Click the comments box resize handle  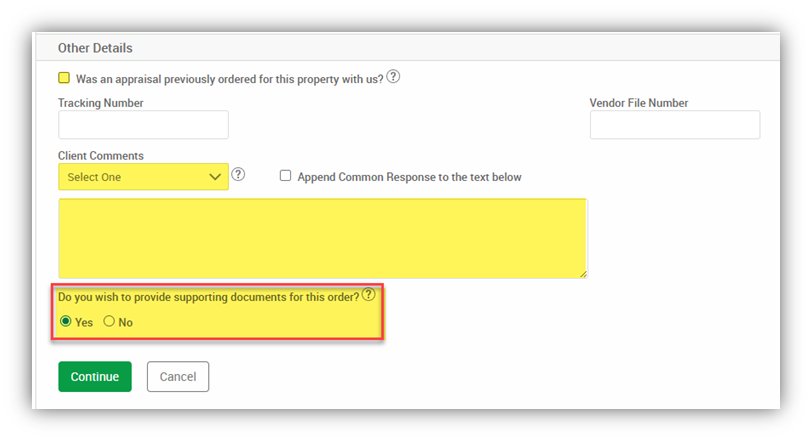(x=582, y=272)
